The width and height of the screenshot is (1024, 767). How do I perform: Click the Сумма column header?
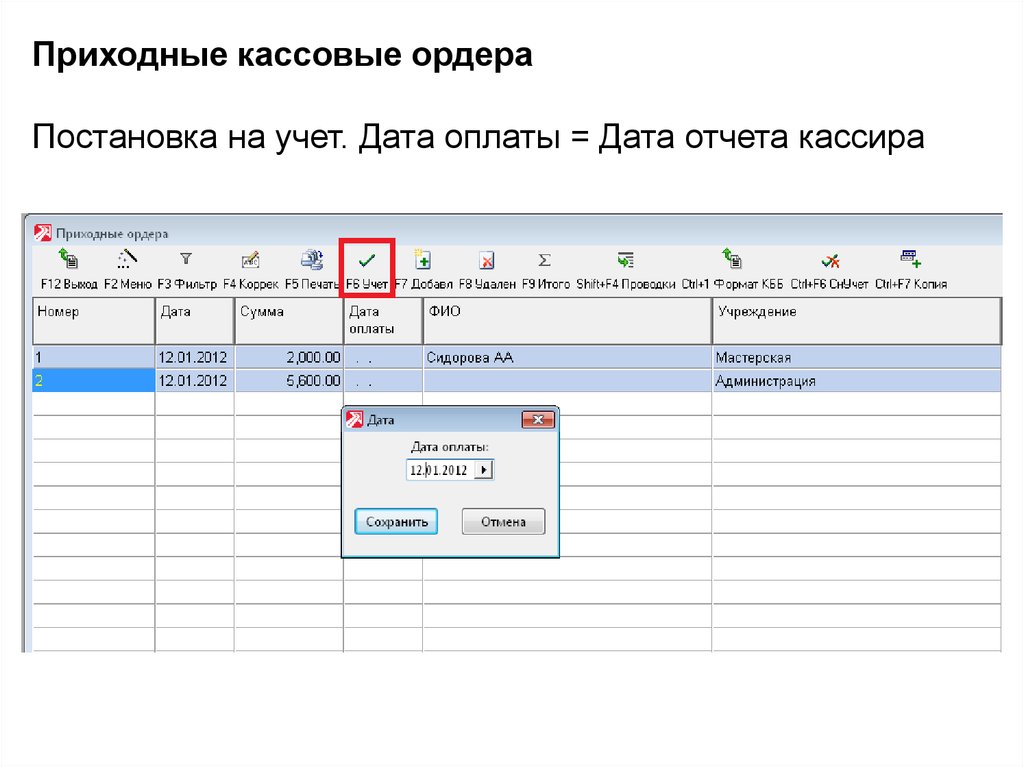(288, 320)
